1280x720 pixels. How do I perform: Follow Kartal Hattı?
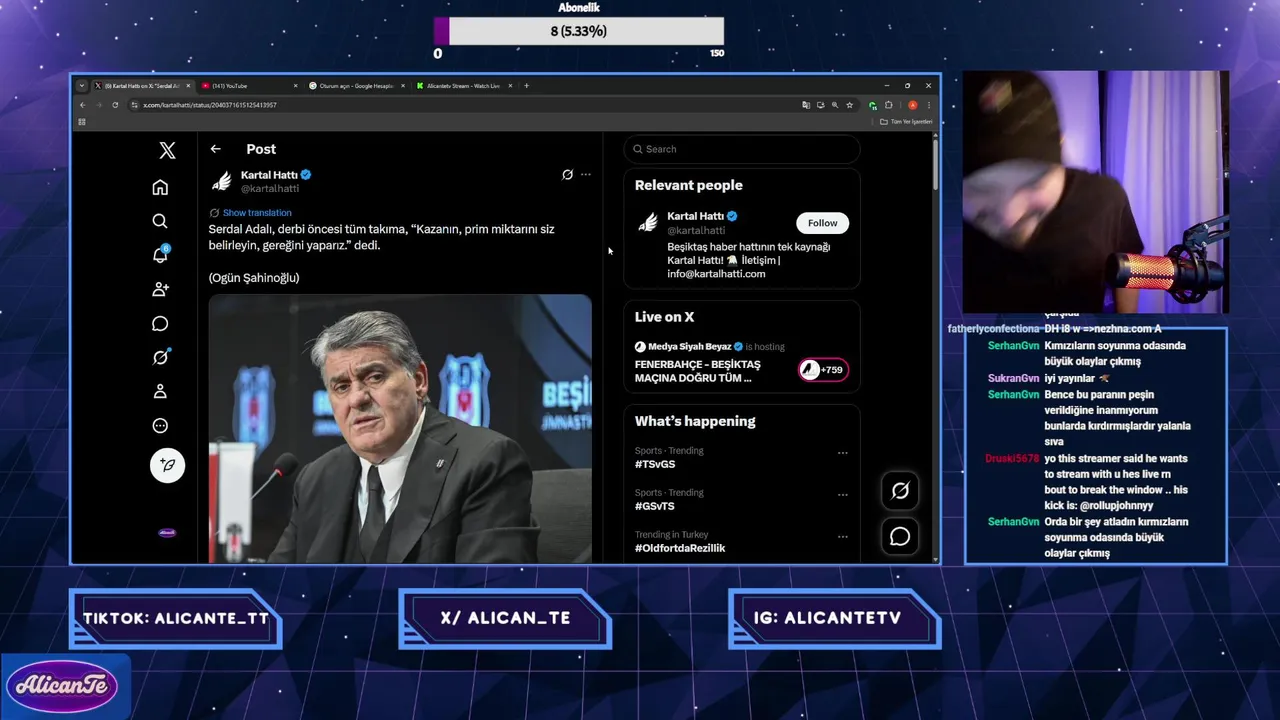tap(823, 223)
